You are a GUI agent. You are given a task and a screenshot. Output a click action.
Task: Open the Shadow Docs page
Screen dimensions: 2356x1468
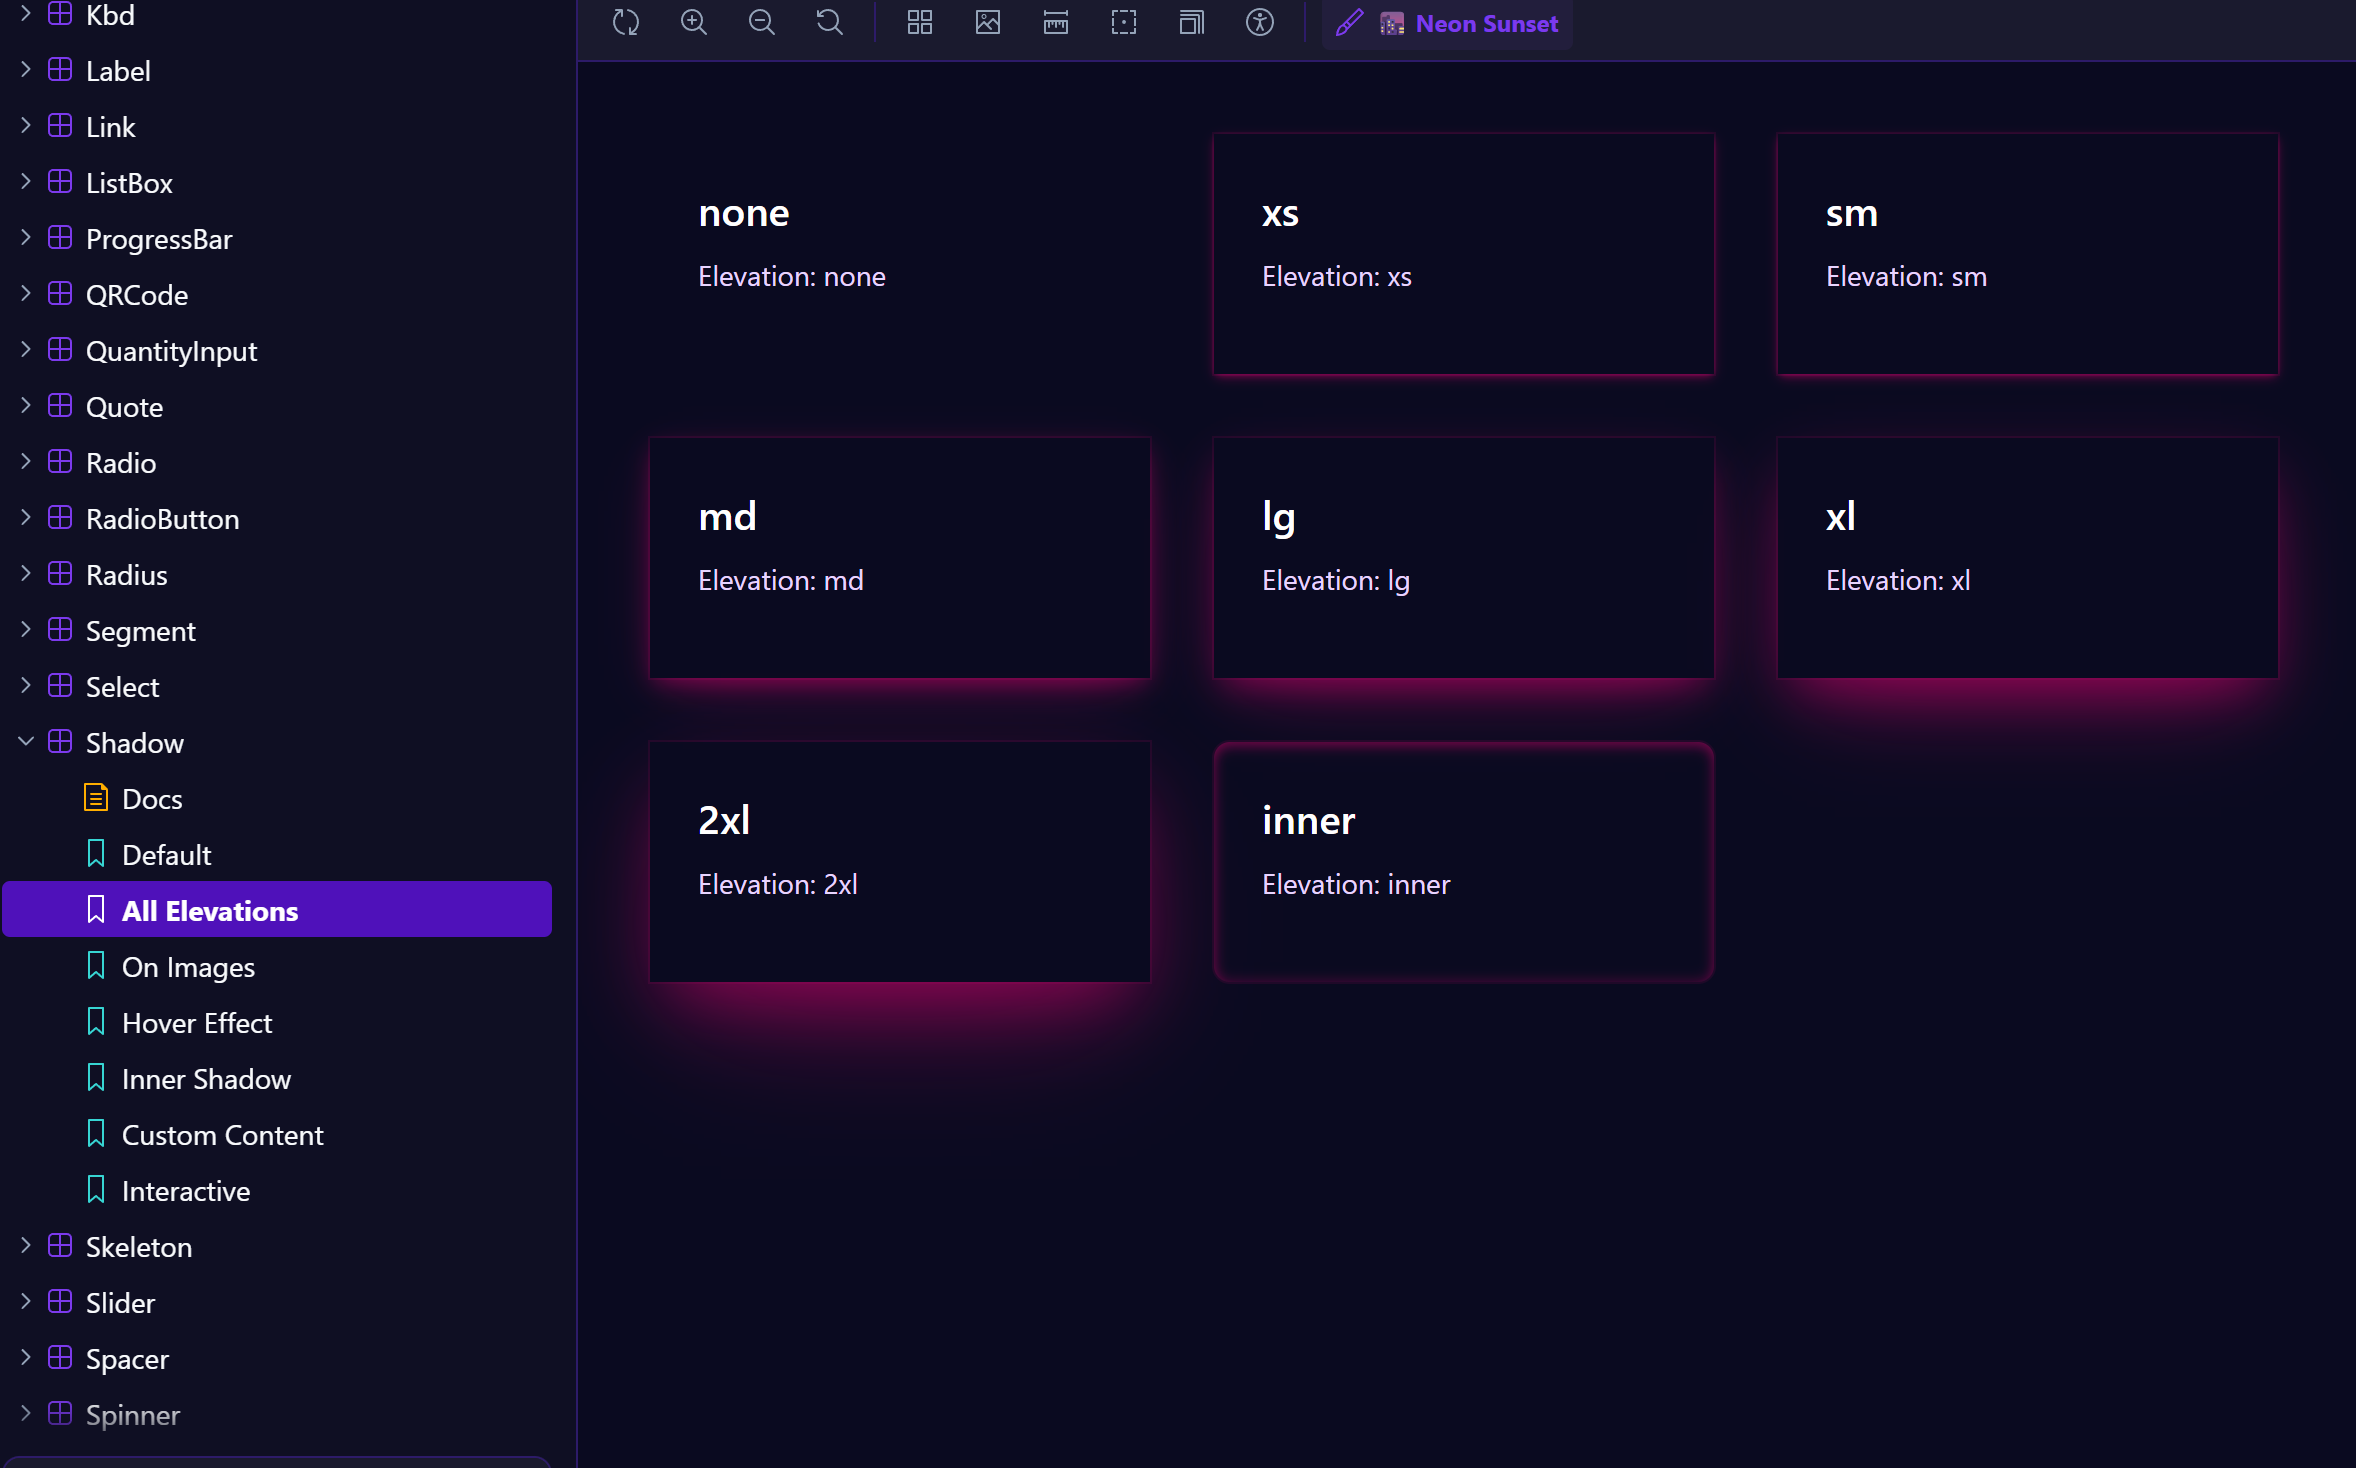[151, 798]
